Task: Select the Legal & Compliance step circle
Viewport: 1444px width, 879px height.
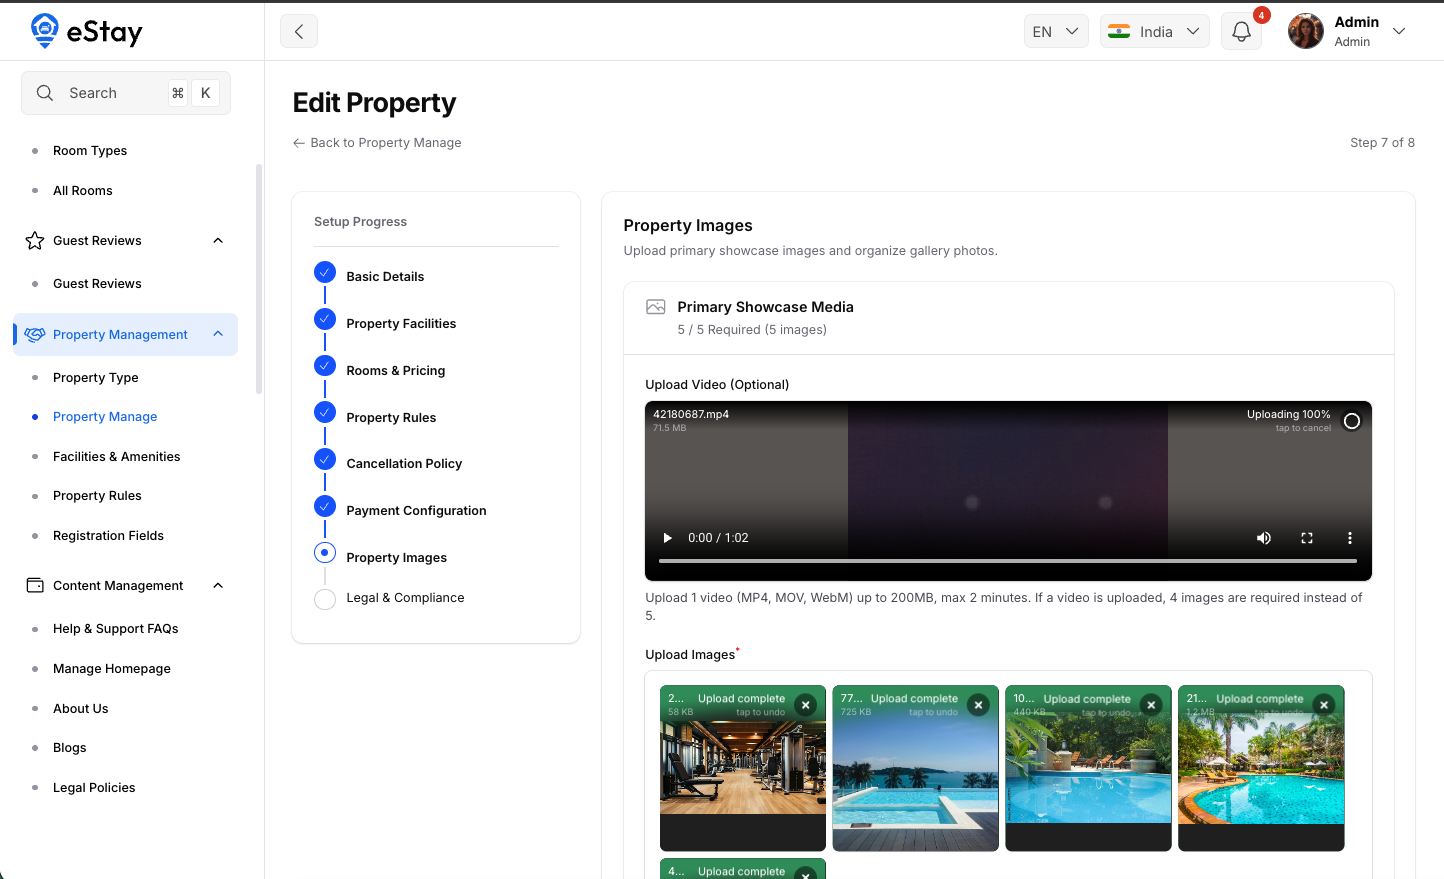Action: [325, 599]
